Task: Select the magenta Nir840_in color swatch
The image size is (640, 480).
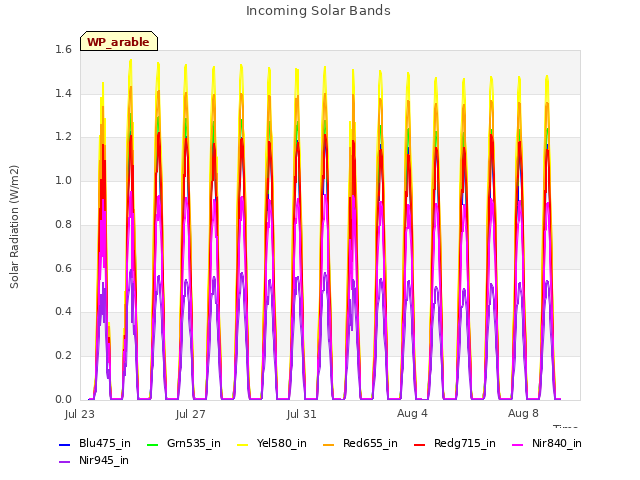Action: tap(518, 444)
